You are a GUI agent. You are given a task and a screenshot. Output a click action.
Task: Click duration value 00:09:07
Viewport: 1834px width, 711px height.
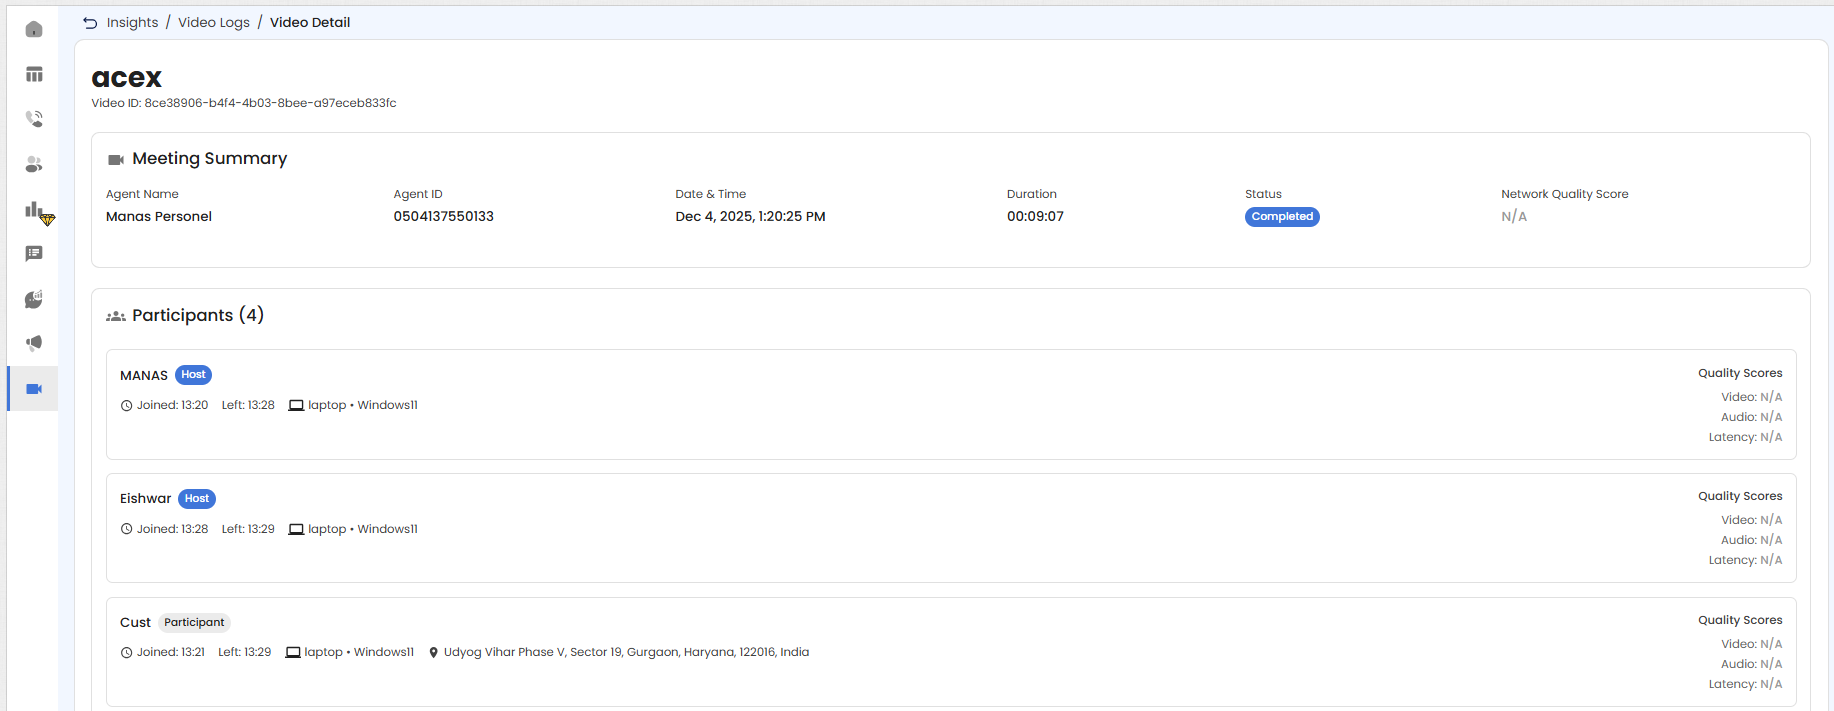(1035, 216)
